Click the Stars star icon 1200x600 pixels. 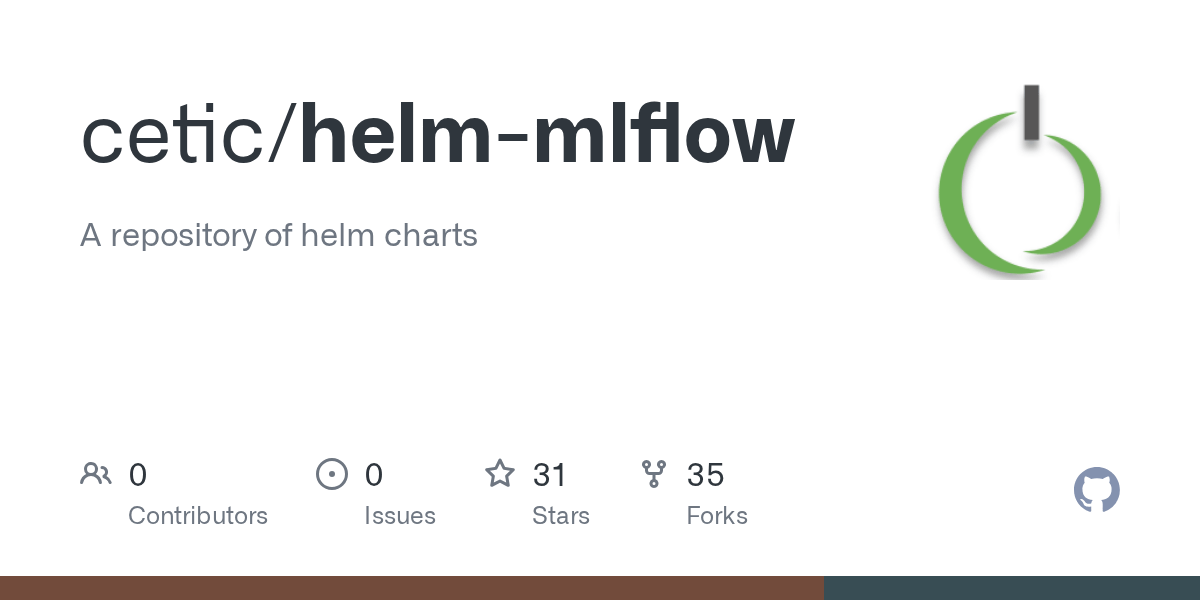point(500,473)
